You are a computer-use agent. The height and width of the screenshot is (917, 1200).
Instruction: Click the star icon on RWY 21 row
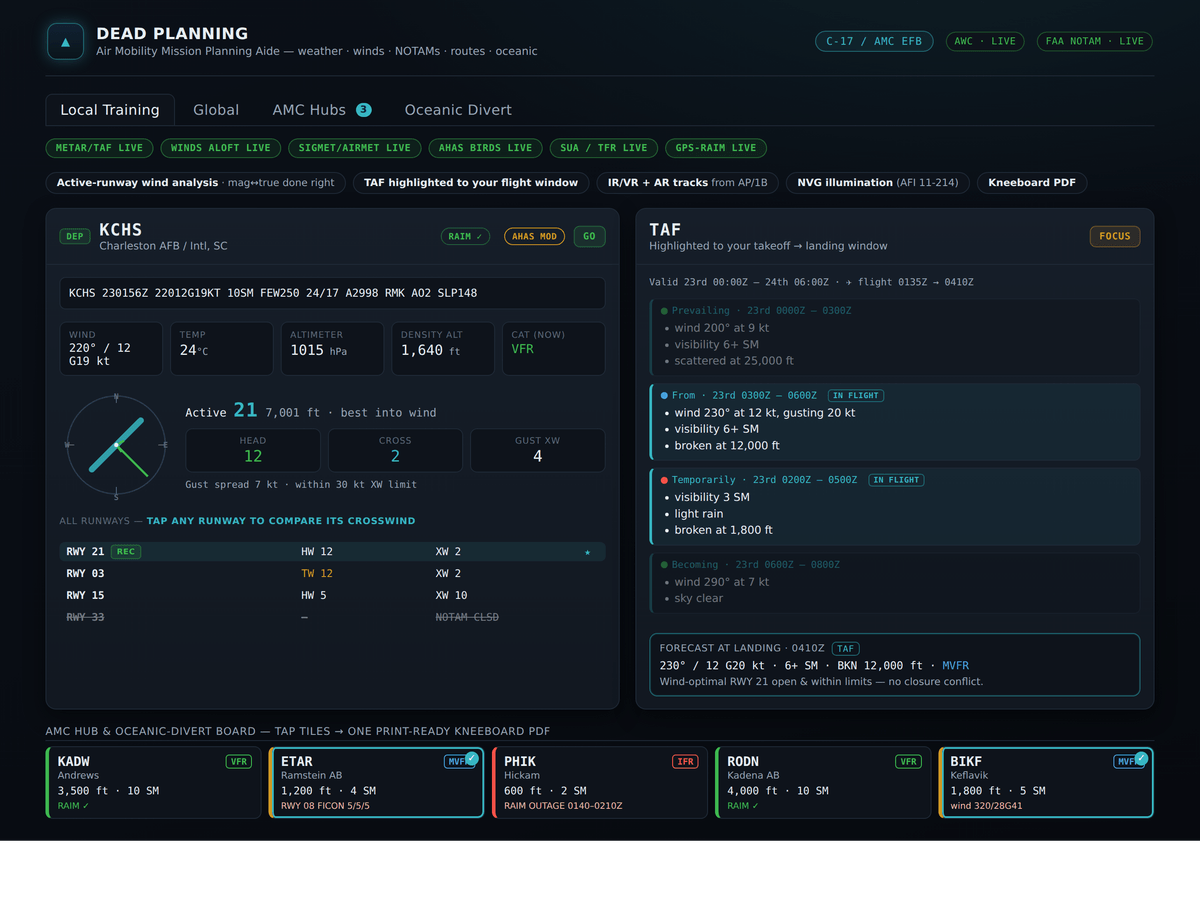pyautogui.click(x=588, y=552)
